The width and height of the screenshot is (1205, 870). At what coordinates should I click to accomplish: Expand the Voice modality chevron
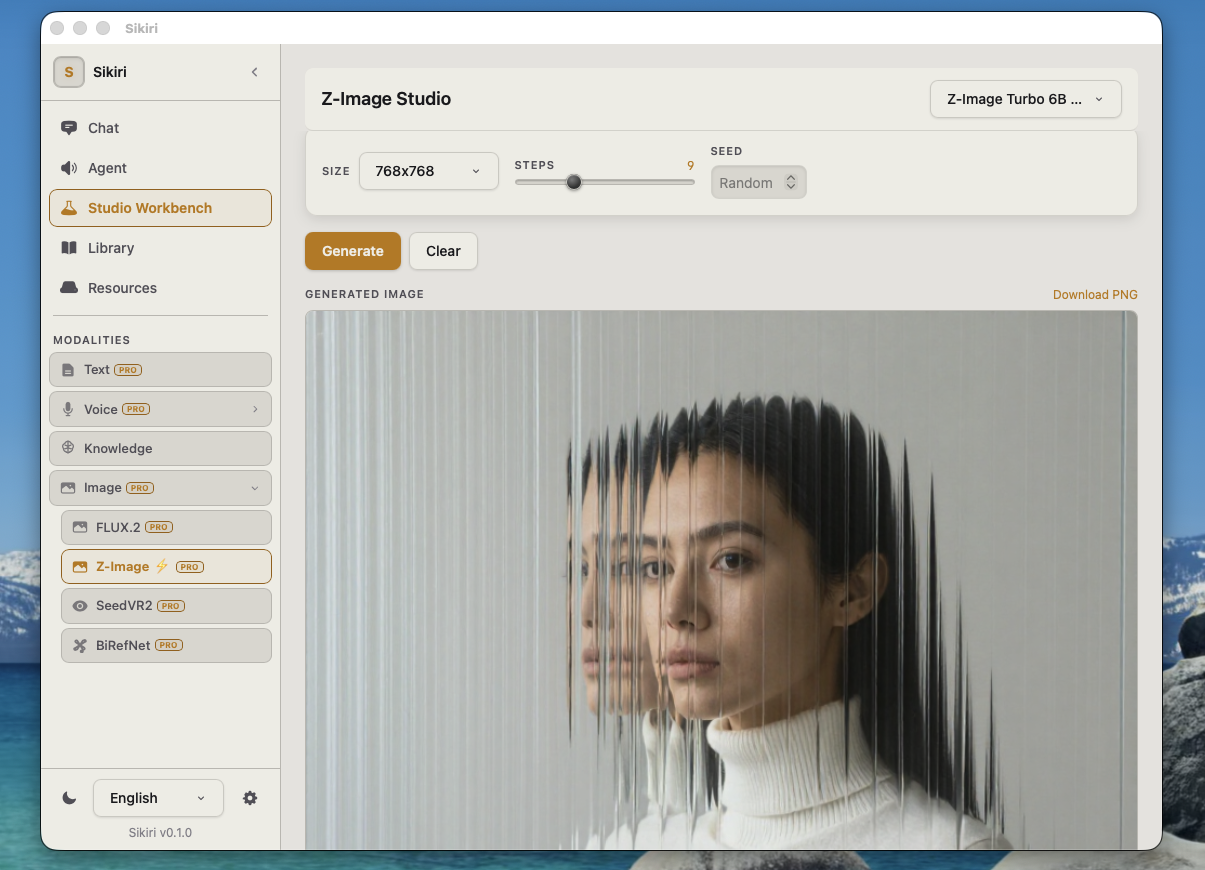click(x=255, y=409)
